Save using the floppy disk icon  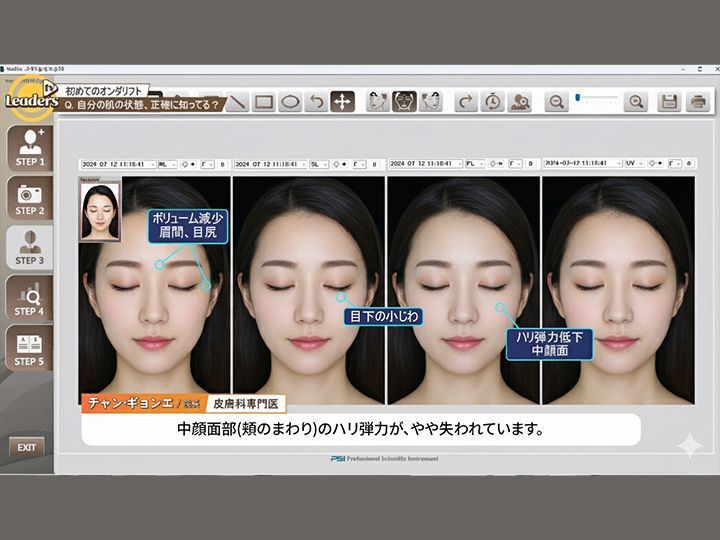tap(669, 102)
